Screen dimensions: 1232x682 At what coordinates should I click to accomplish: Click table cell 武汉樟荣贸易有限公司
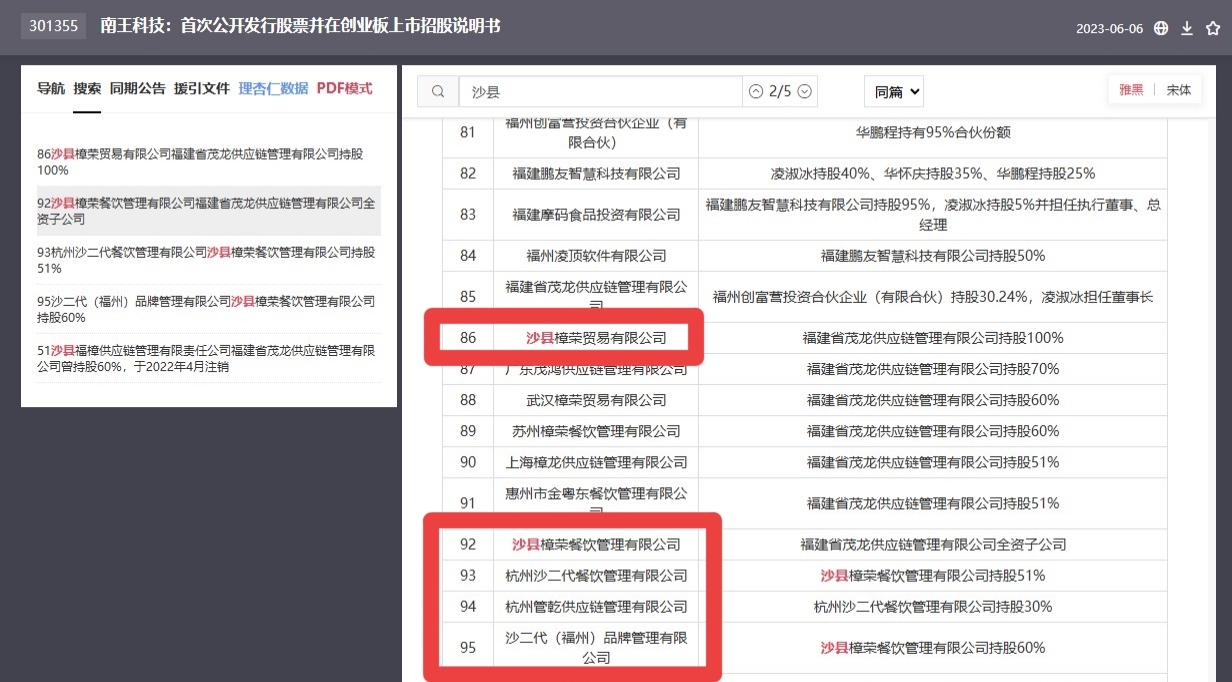click(x=596, y=400)
